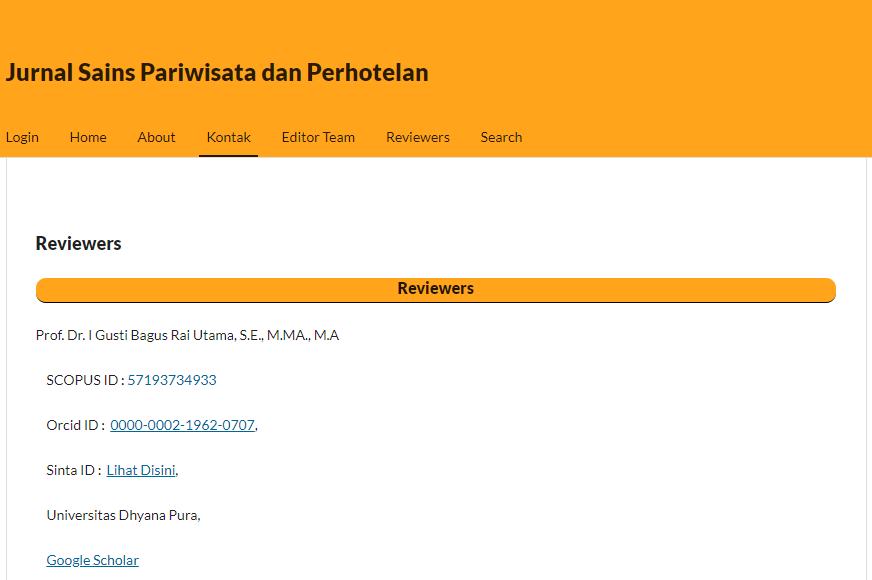Image resolution: width=872 pixels, height=580 pixels.
Task: Open the About menu item
Action: [x=156, y=137]
